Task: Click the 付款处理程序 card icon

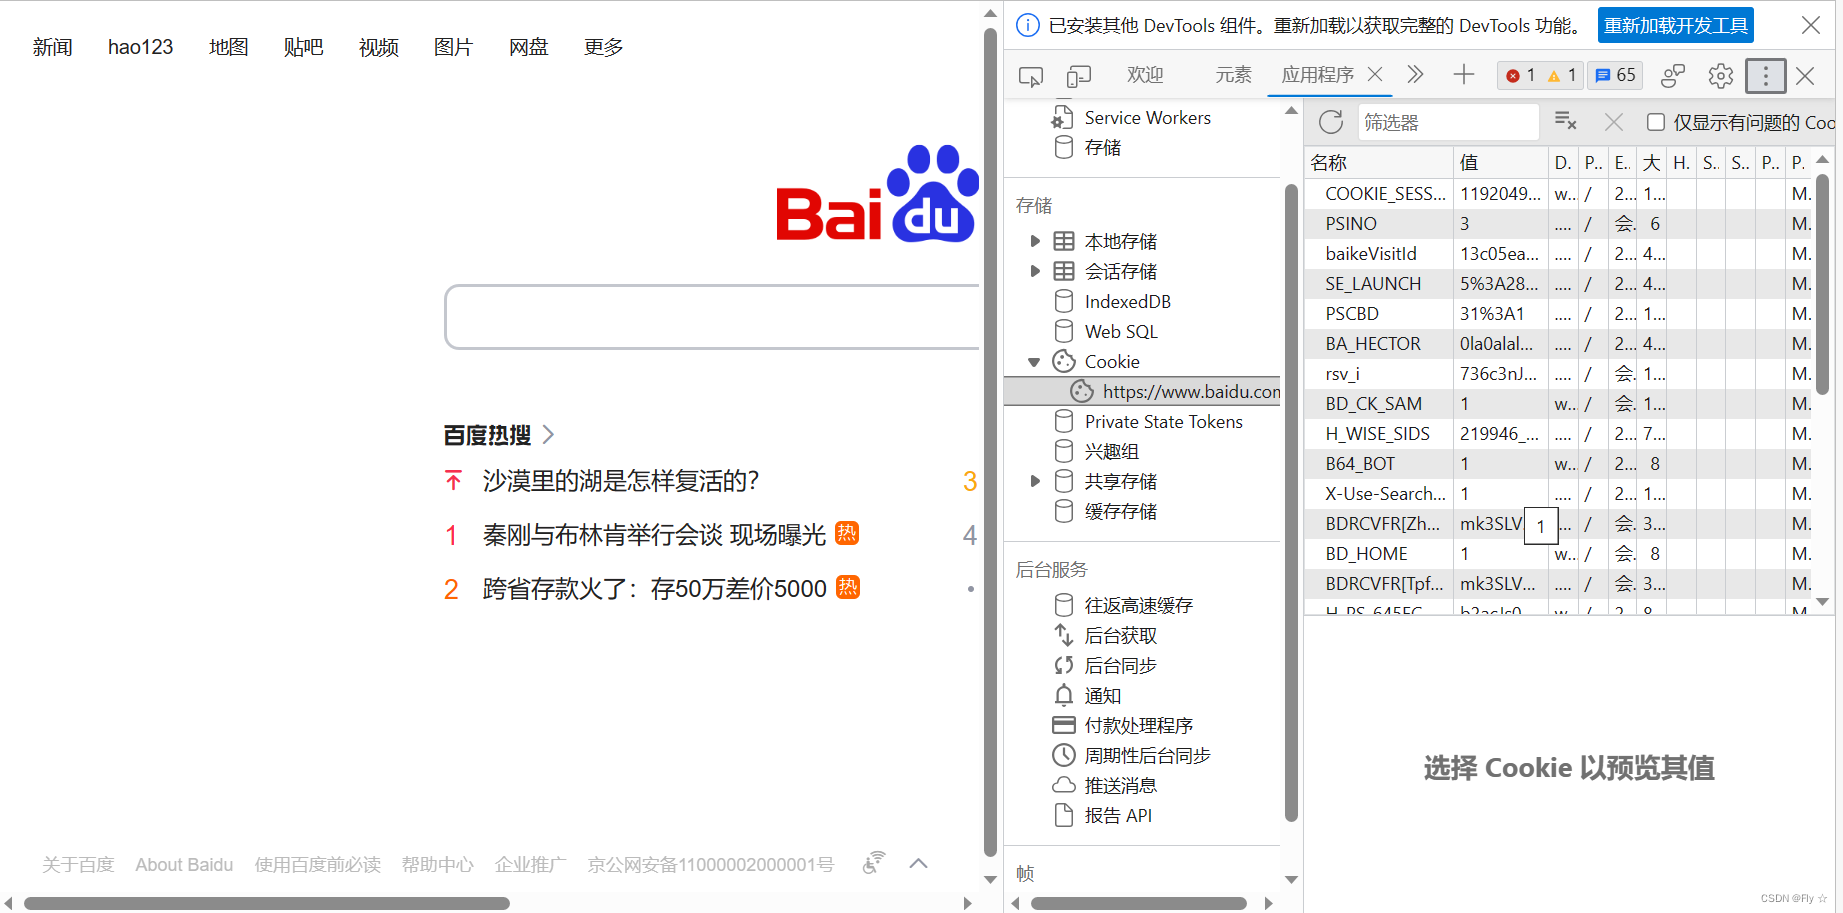Action: (1064, 725)
